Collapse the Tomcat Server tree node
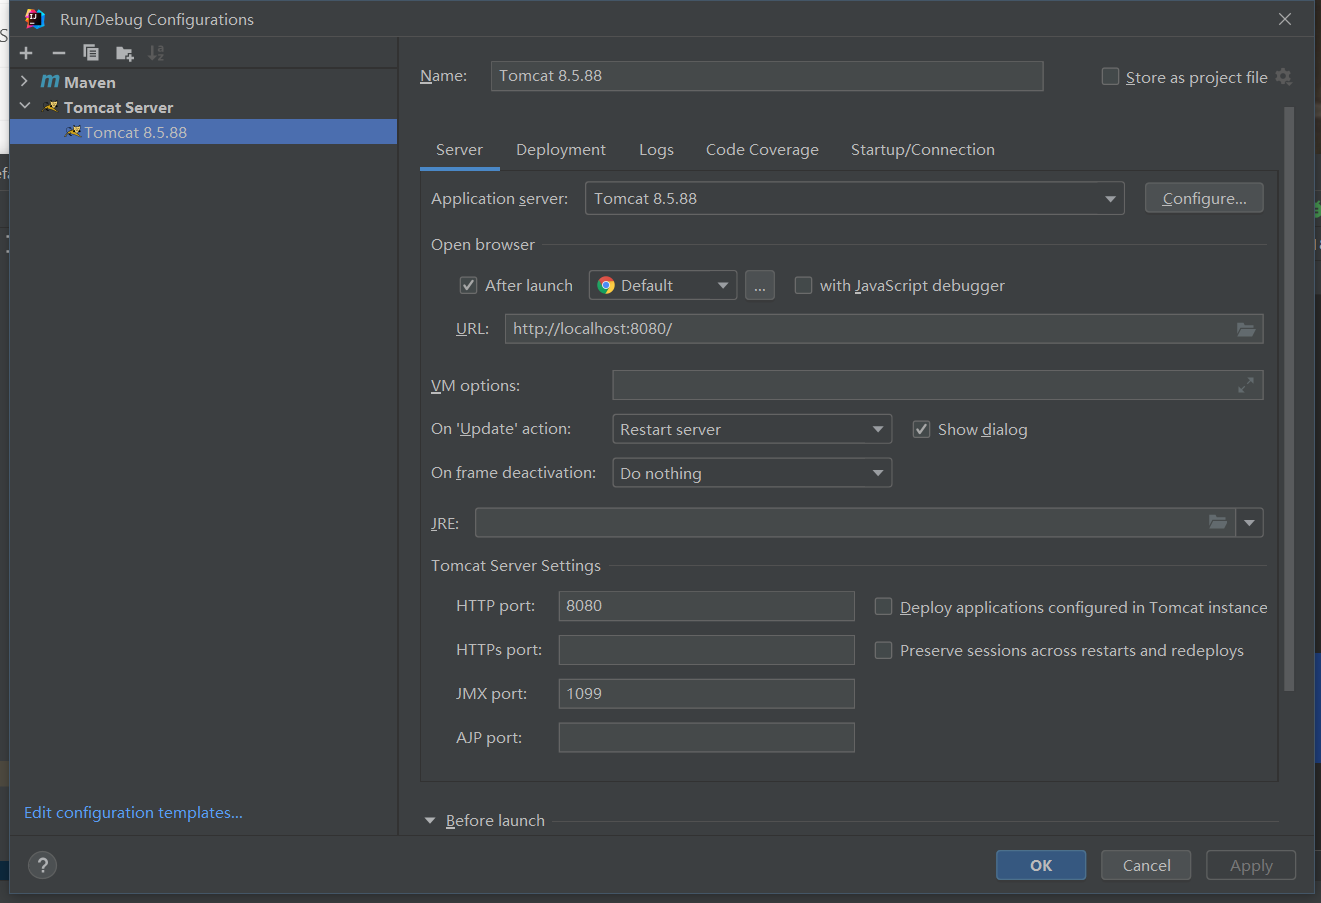The image size is (1321, 903). pos(24,106)
